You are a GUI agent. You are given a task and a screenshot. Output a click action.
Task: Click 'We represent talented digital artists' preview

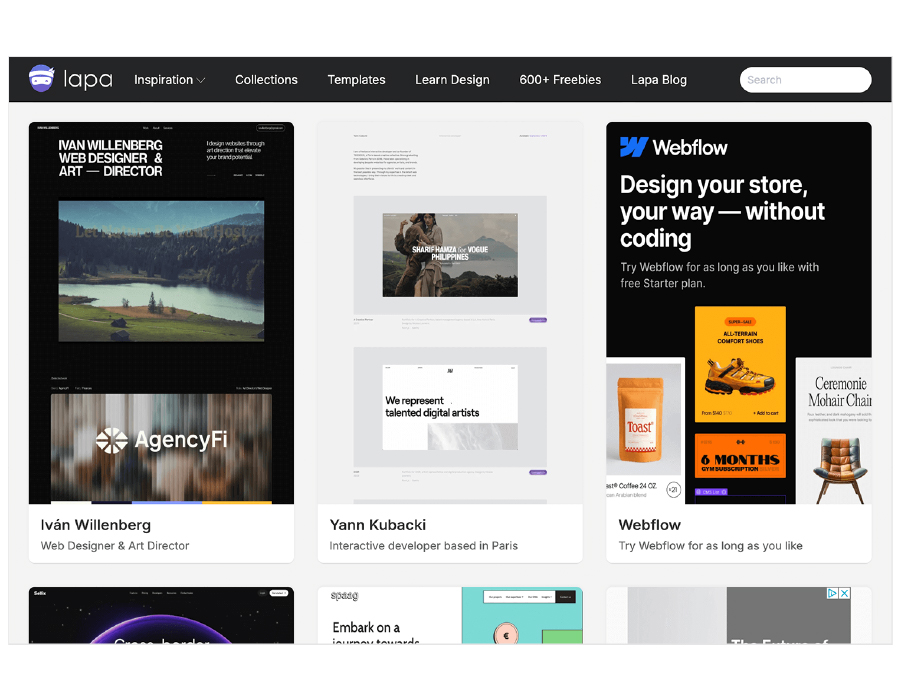tap(450, 407)
